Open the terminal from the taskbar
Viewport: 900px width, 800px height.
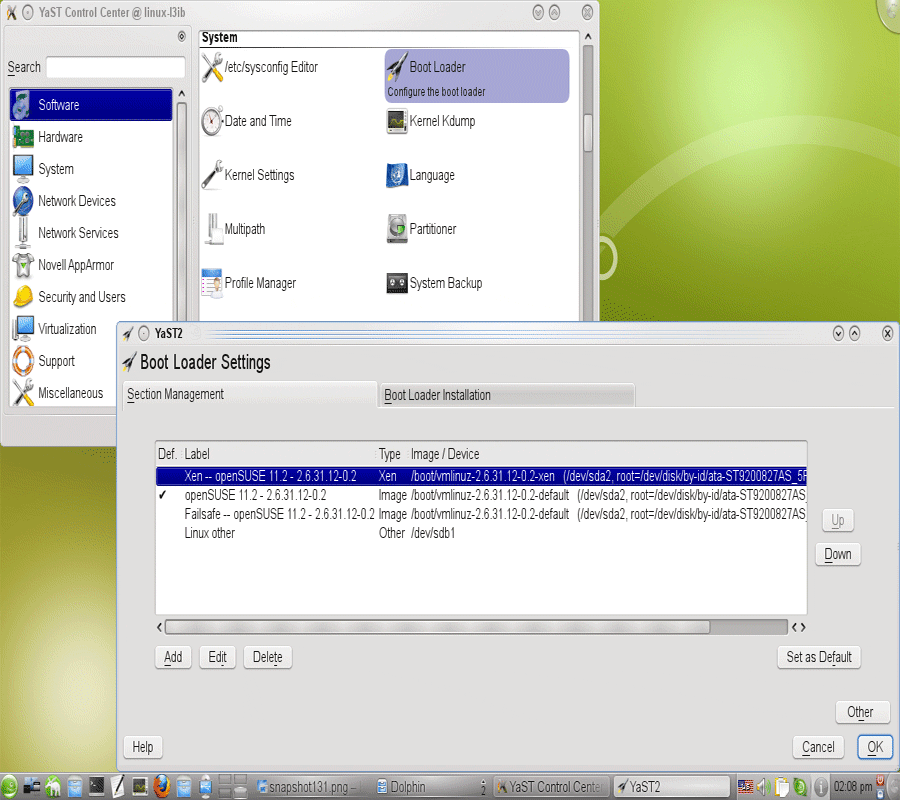pyautogui.click(x=96, y=786)
